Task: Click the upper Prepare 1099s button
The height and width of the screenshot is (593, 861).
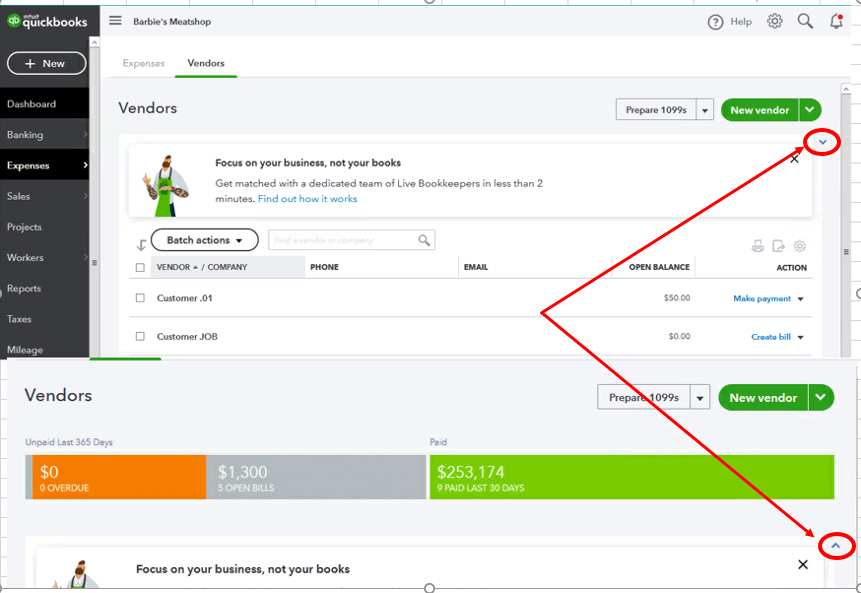Action: [x=656, y=110]
